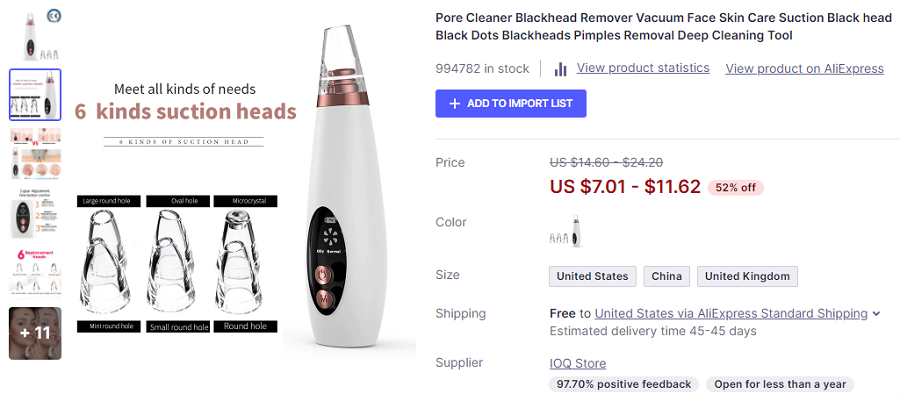The image size is (900, 401).
Task: Select the 3-gear adjustment thumbnail
Action: pos(35,213)
